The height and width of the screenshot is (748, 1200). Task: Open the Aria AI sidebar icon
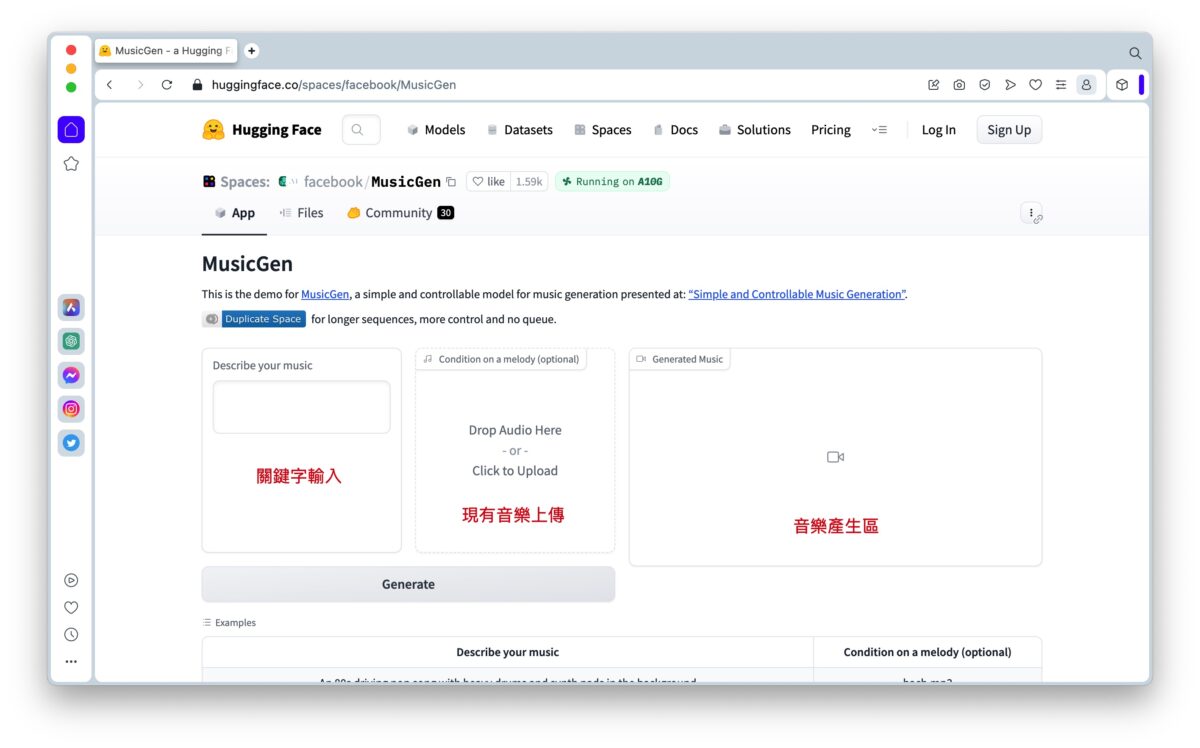coord(71,308)
